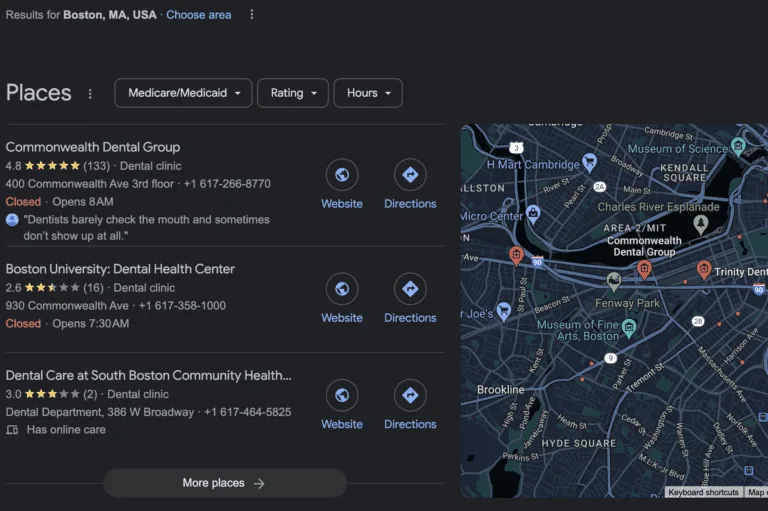
Task: Get directions to South Boston Dental Care
Action: (x=410, y=396)
